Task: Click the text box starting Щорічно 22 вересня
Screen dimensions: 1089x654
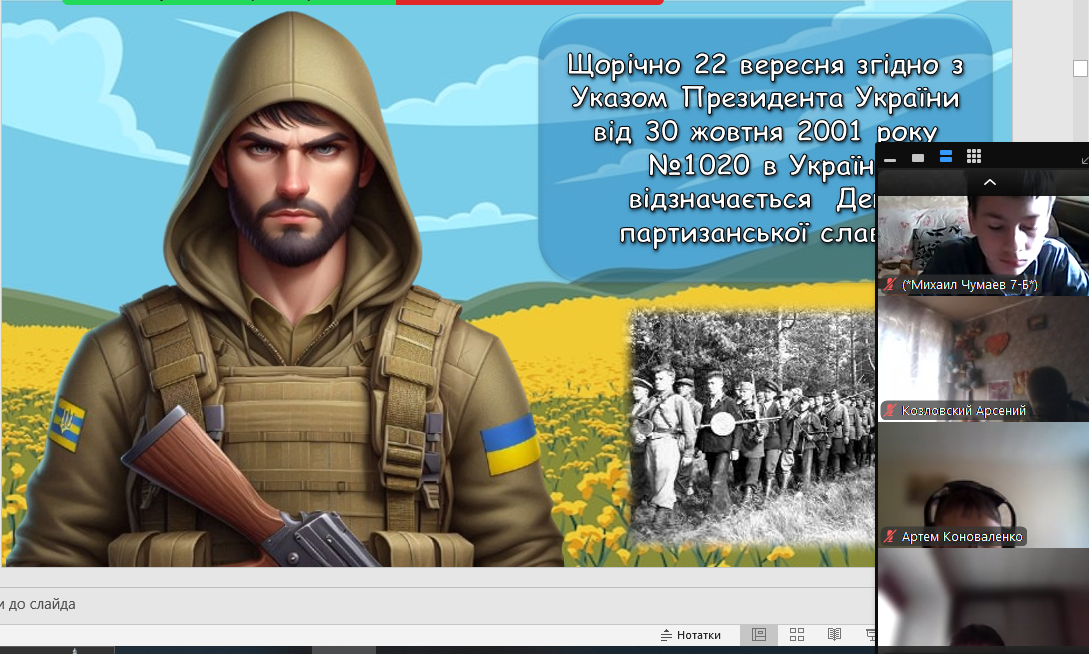Action: click(764, 149)
